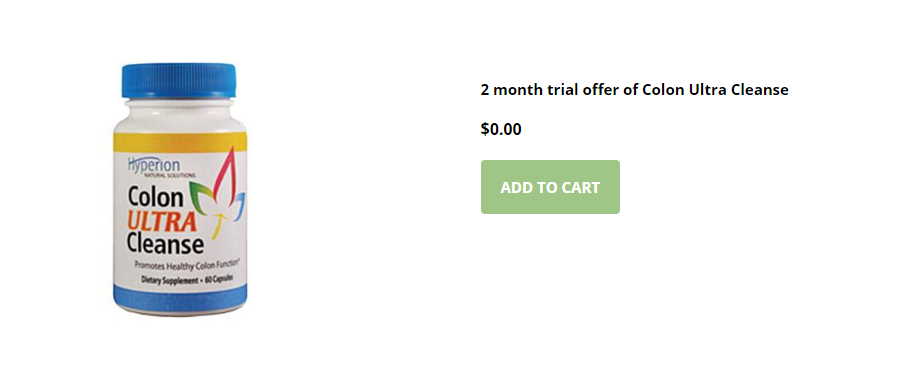Screen dimensions: 902x378
Task: Click the word Colon on the bottle label
Action: click(155, 197)
